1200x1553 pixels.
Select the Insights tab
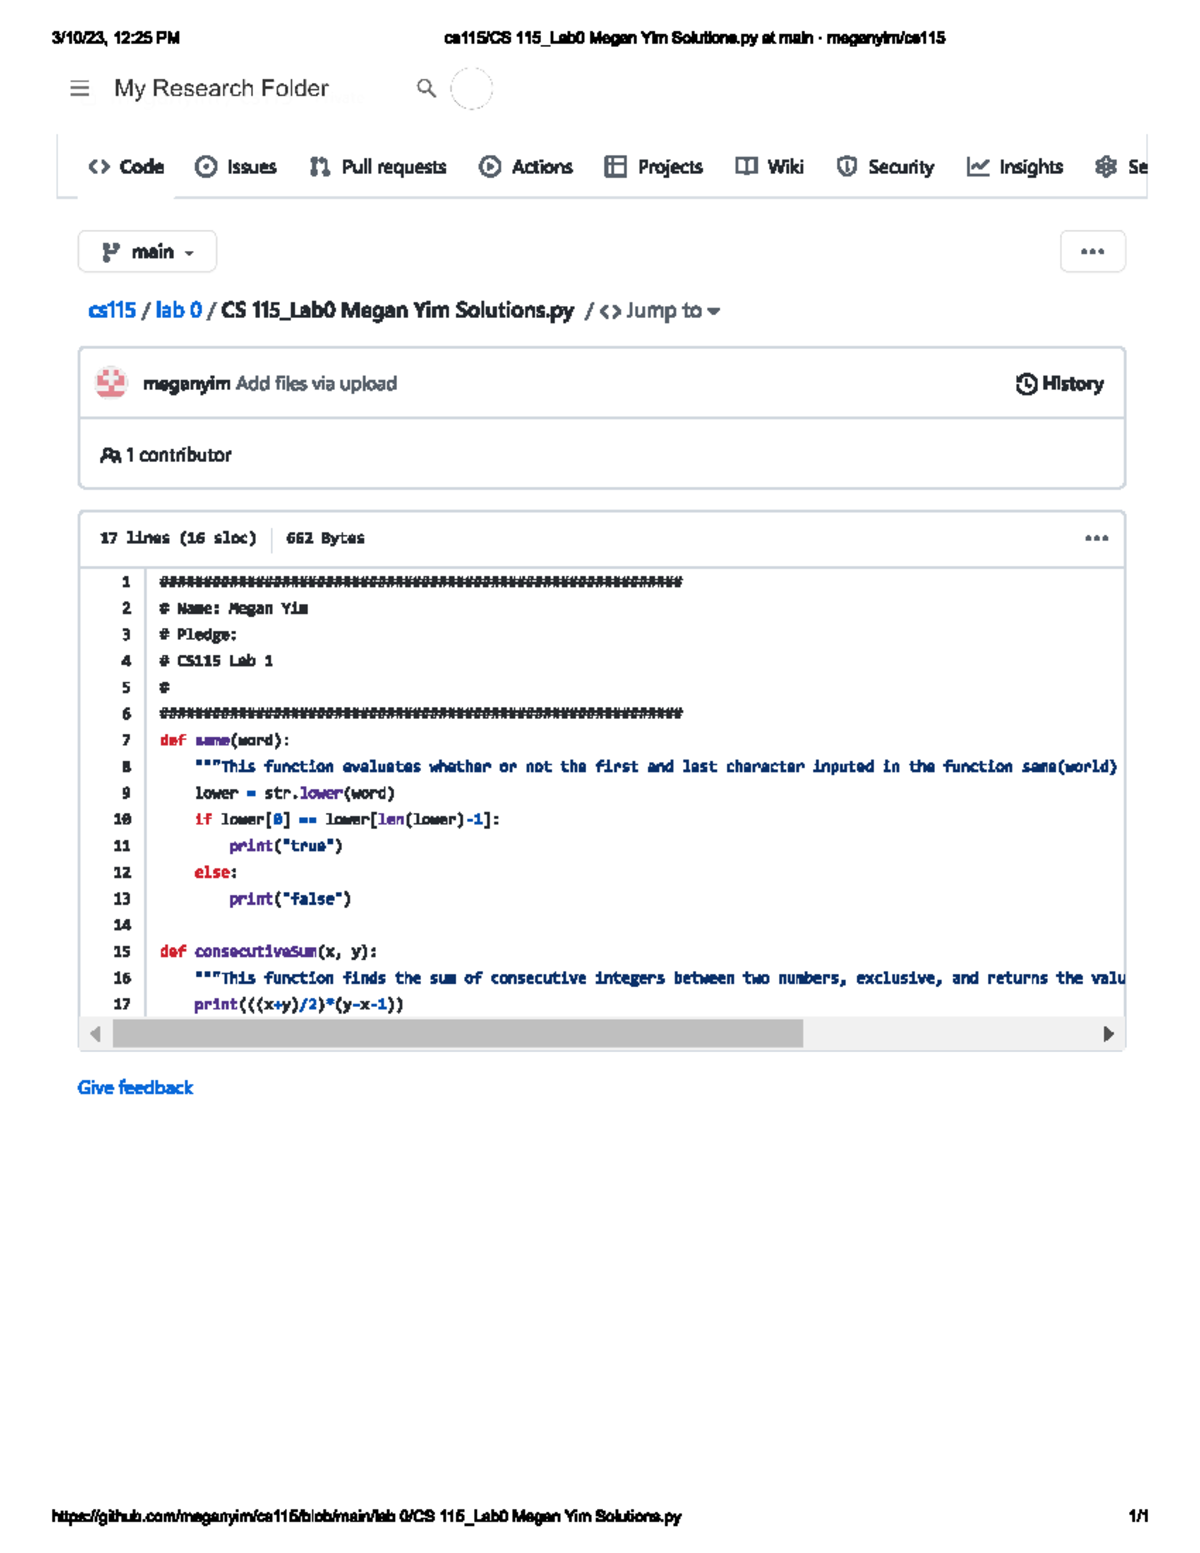click(x=1014, y=167)
